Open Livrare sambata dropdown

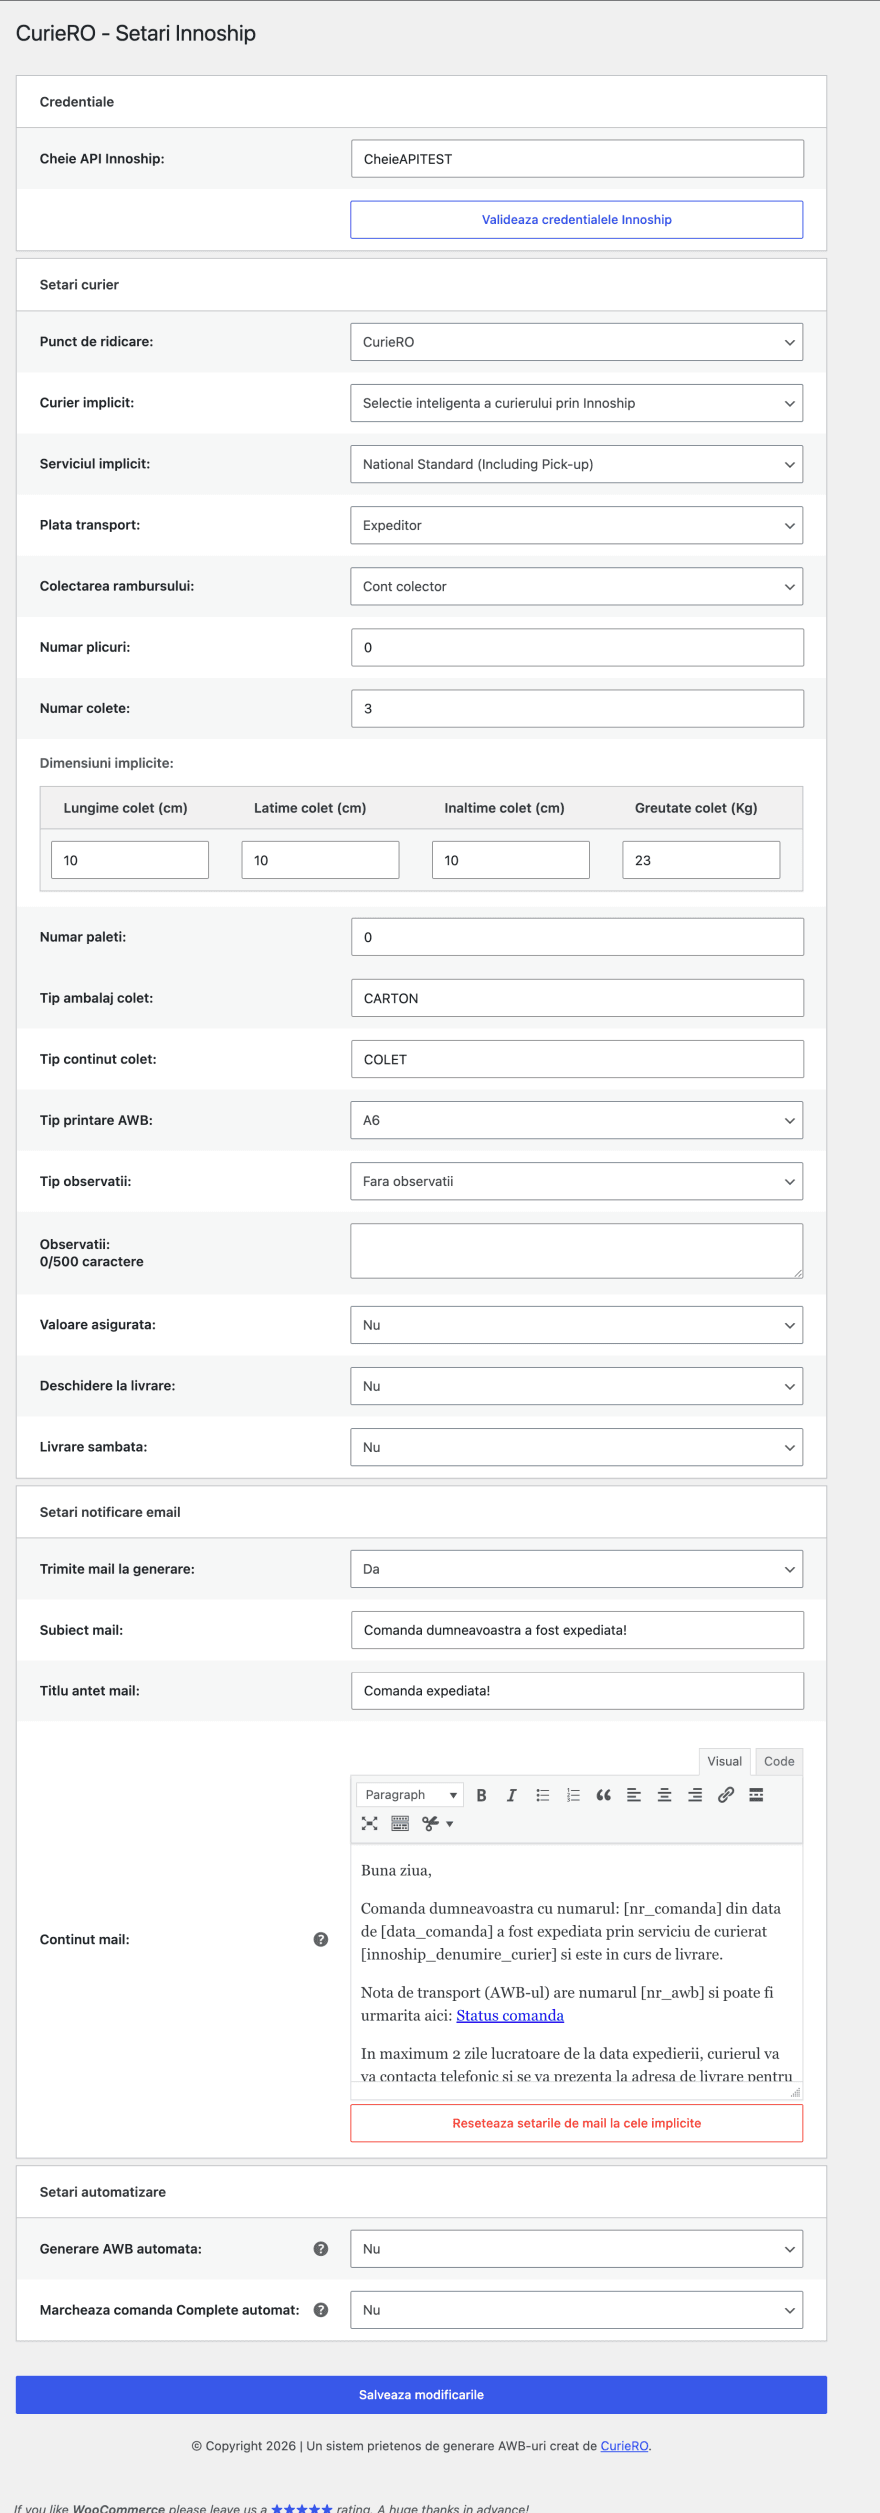pyautogui.click(x=576, y=1447)
